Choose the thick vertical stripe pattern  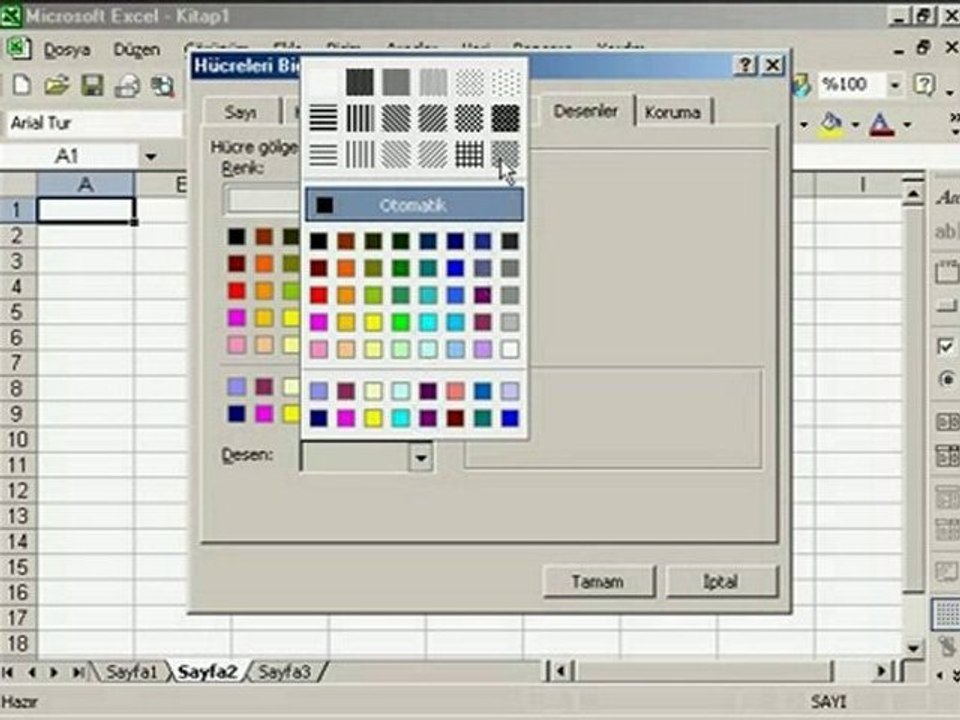point(359,118)
